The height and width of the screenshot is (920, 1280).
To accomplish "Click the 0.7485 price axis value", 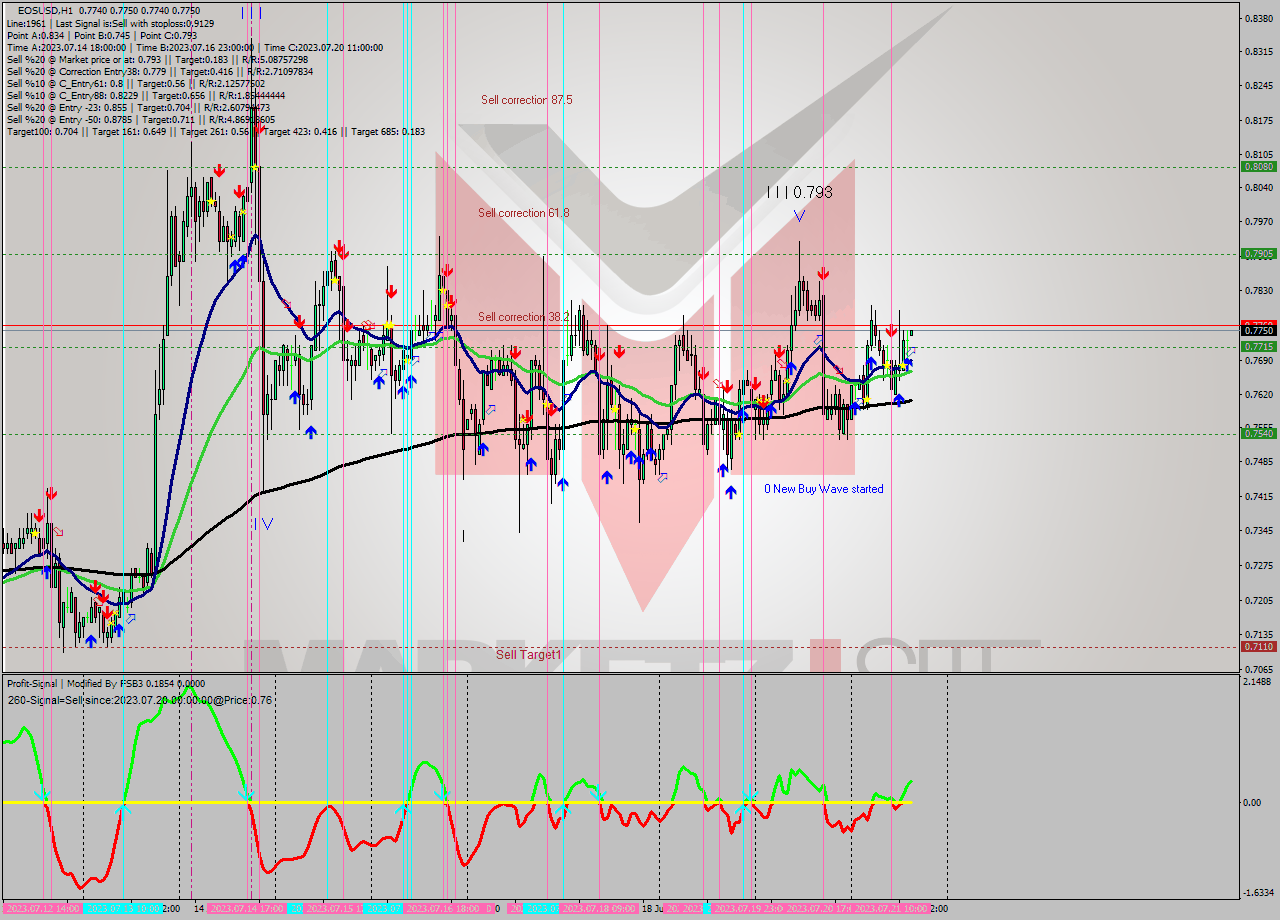I will click(x=1259, y=461).
